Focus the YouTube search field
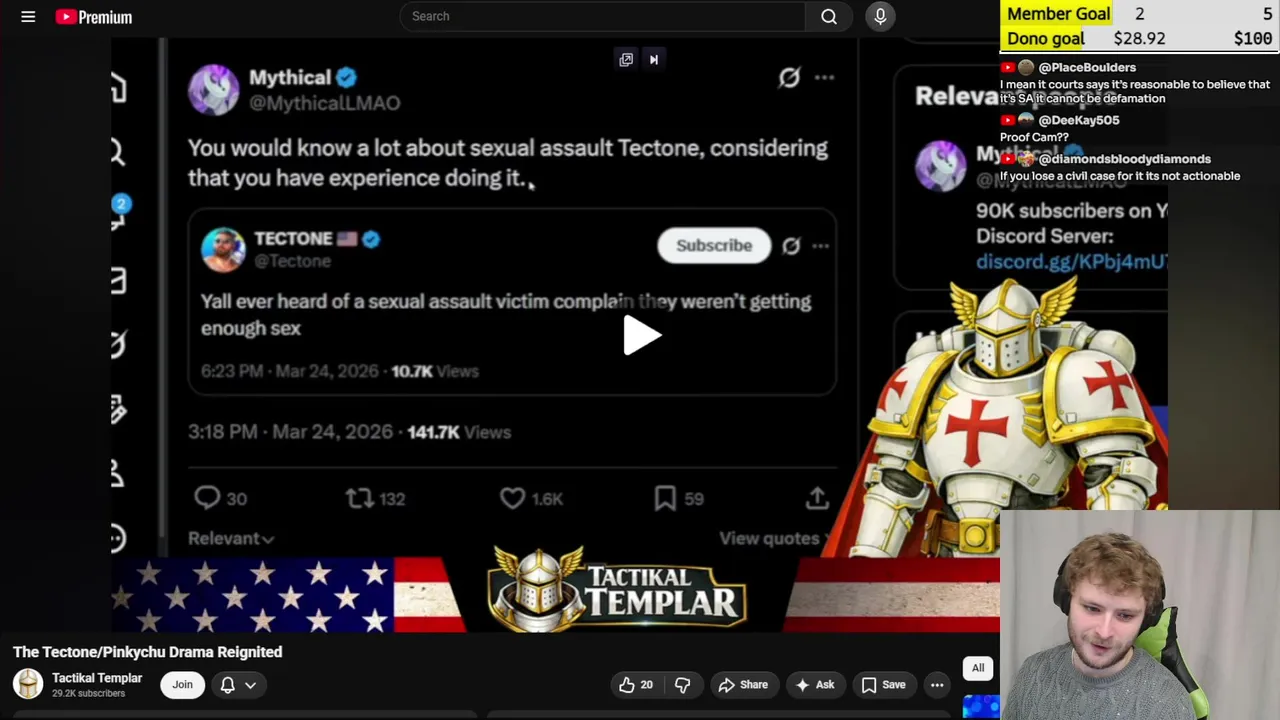1280x720 pixels. (602, 16)
